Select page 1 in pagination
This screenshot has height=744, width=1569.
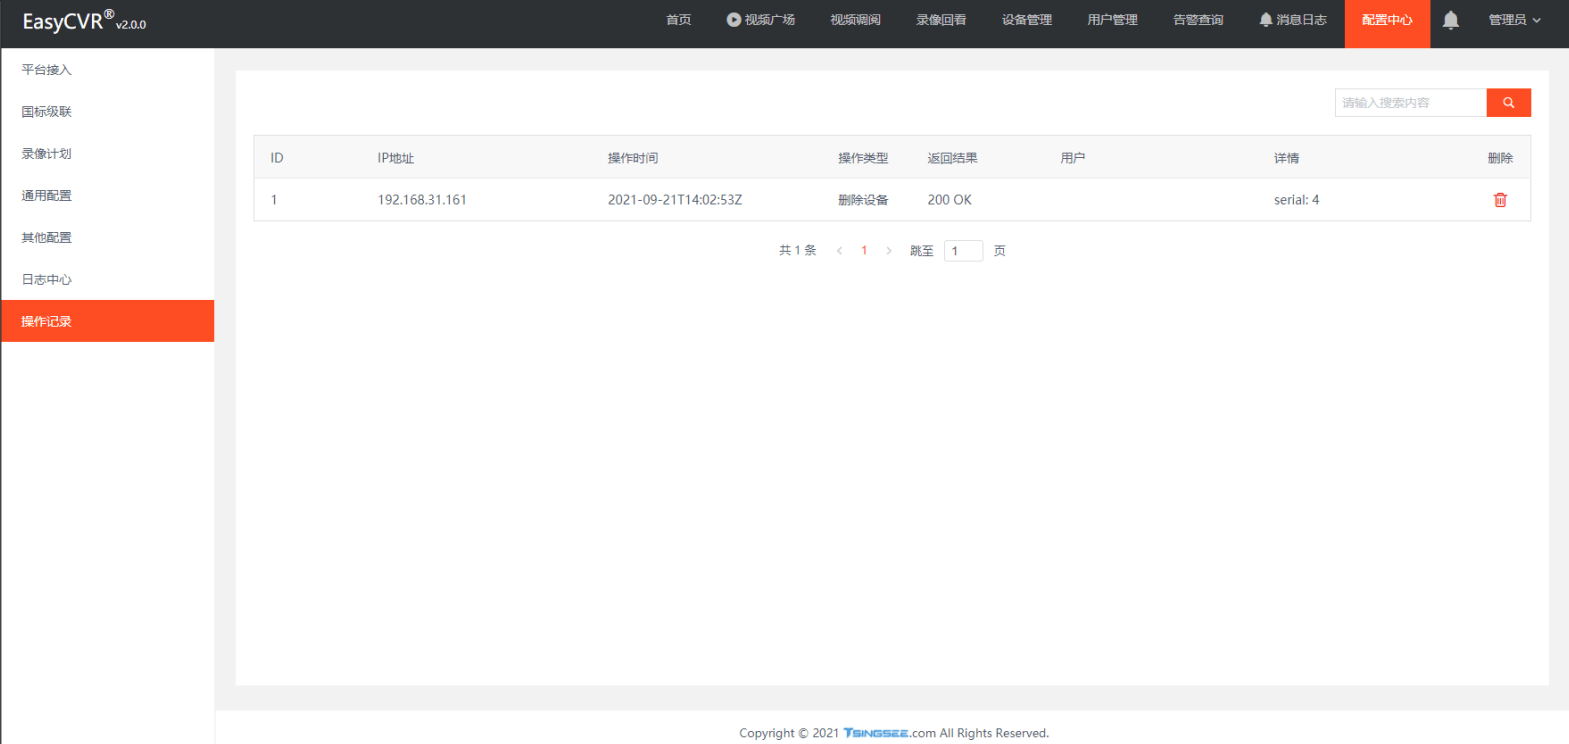click(x=864, y=251)
